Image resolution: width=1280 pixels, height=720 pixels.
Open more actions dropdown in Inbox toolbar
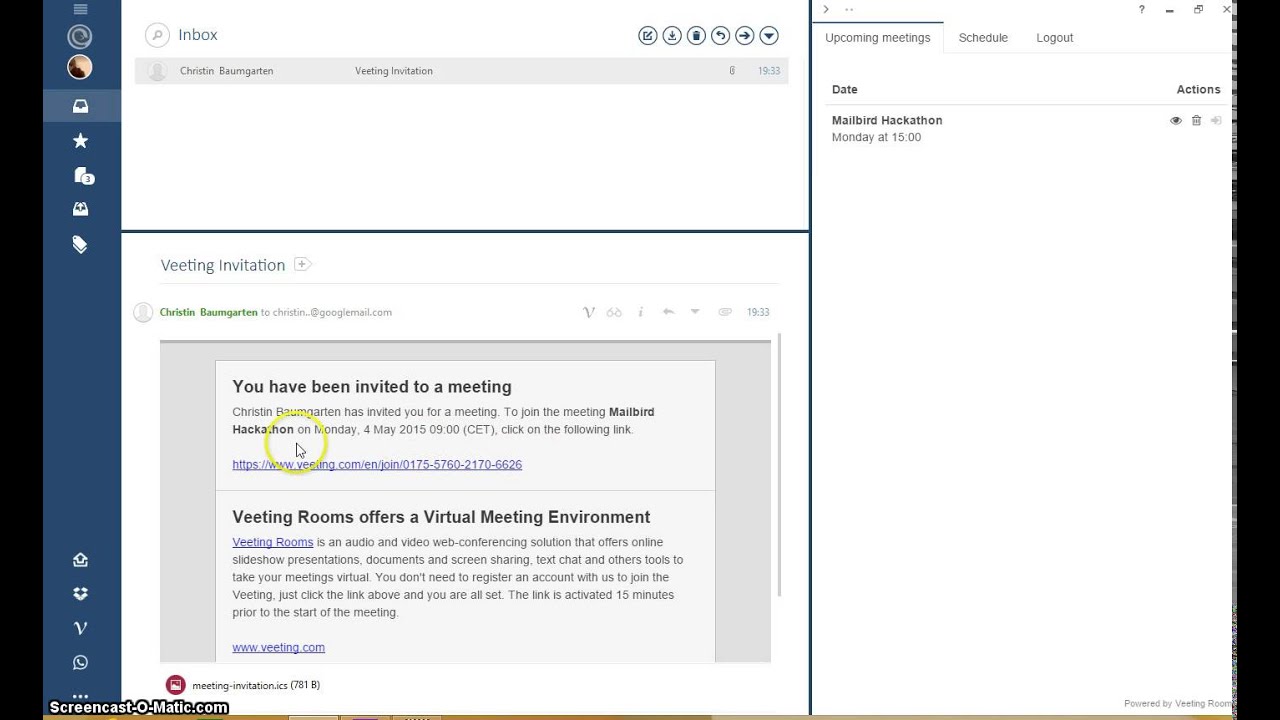769,36
